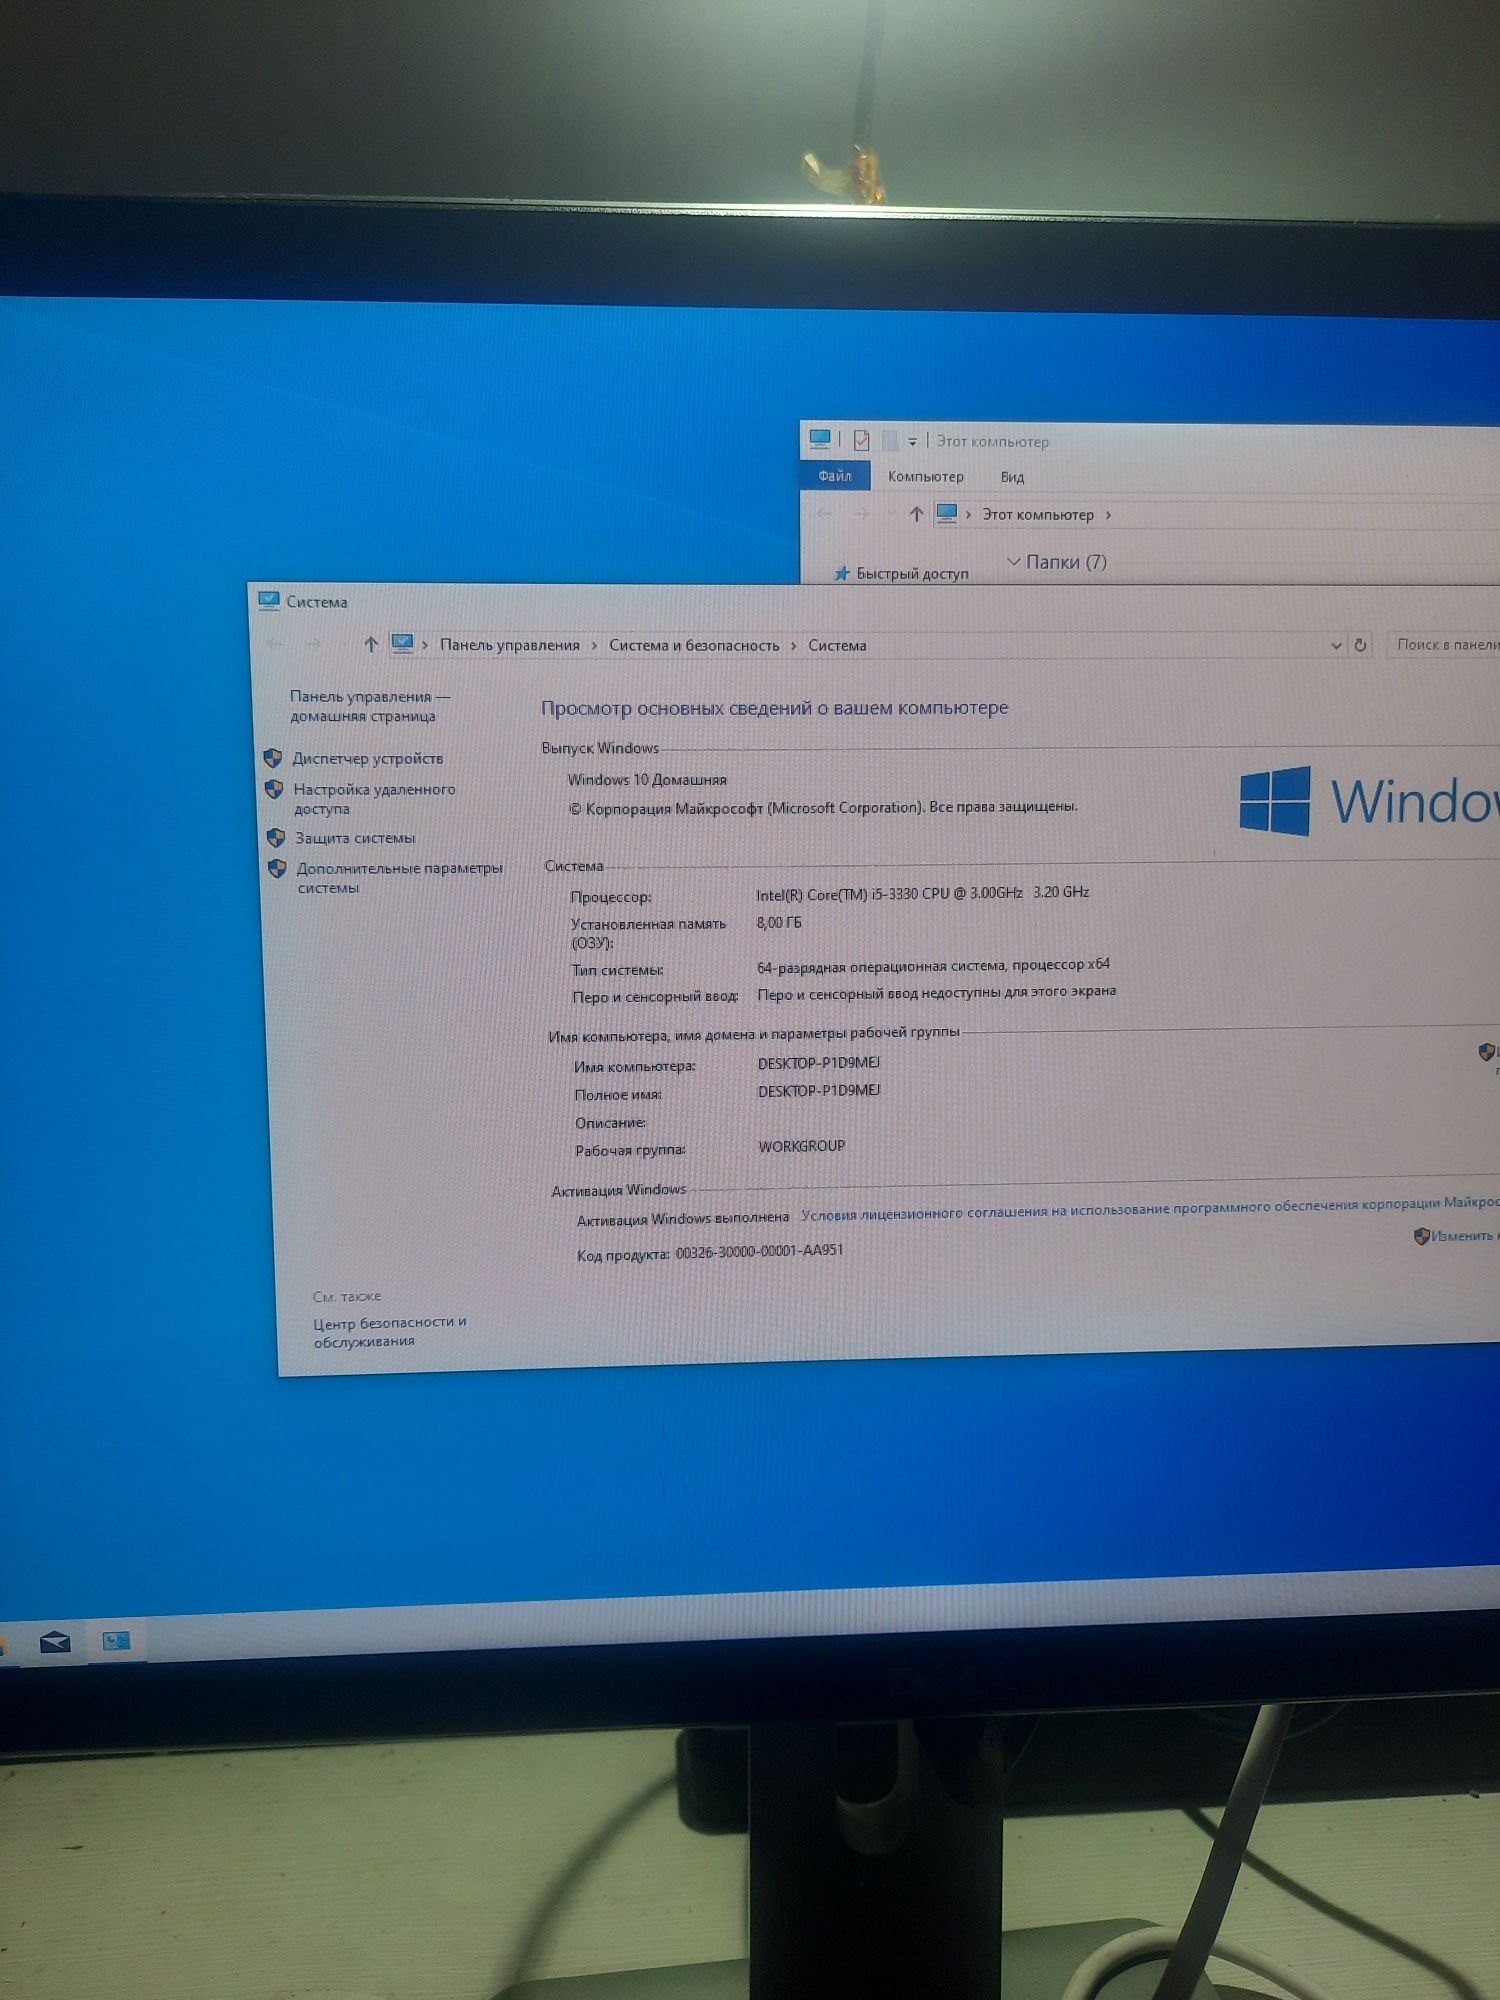Click the Активация Windows выполнена text
Viewport: 1500px width, 2000px height.
[683, 1218]
